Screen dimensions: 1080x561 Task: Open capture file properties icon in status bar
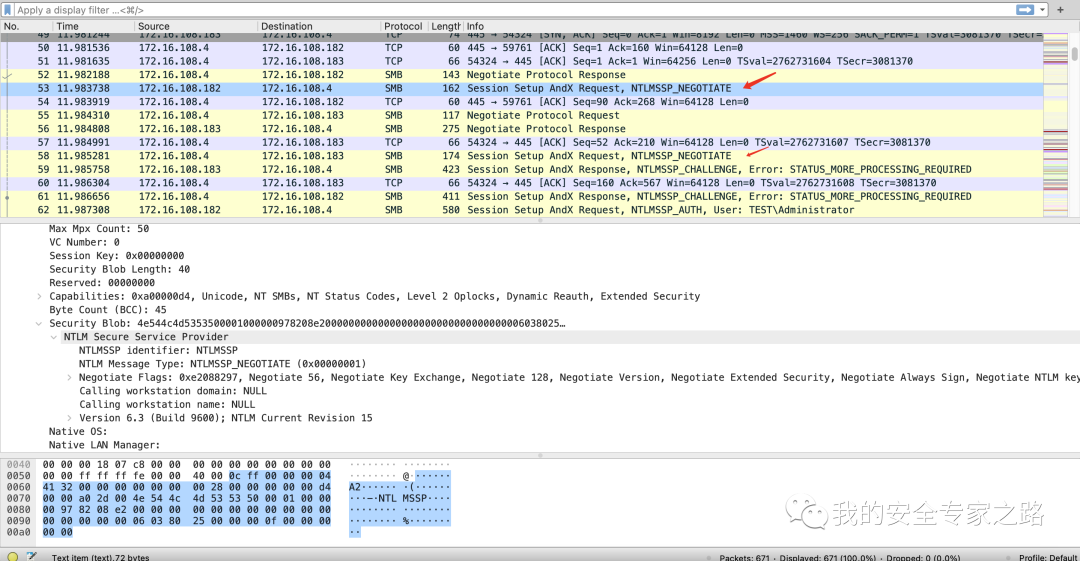(31, 556)
